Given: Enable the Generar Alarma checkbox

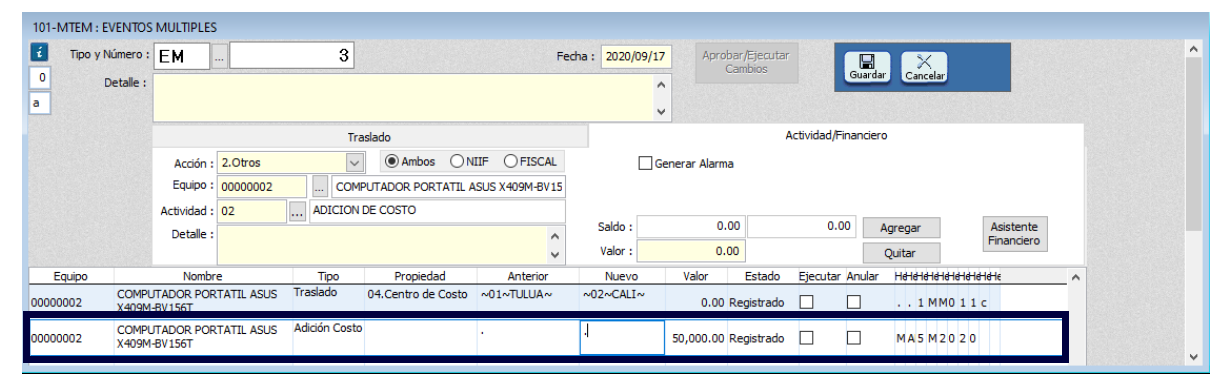Looking at the screenshot, I should 645,163.
